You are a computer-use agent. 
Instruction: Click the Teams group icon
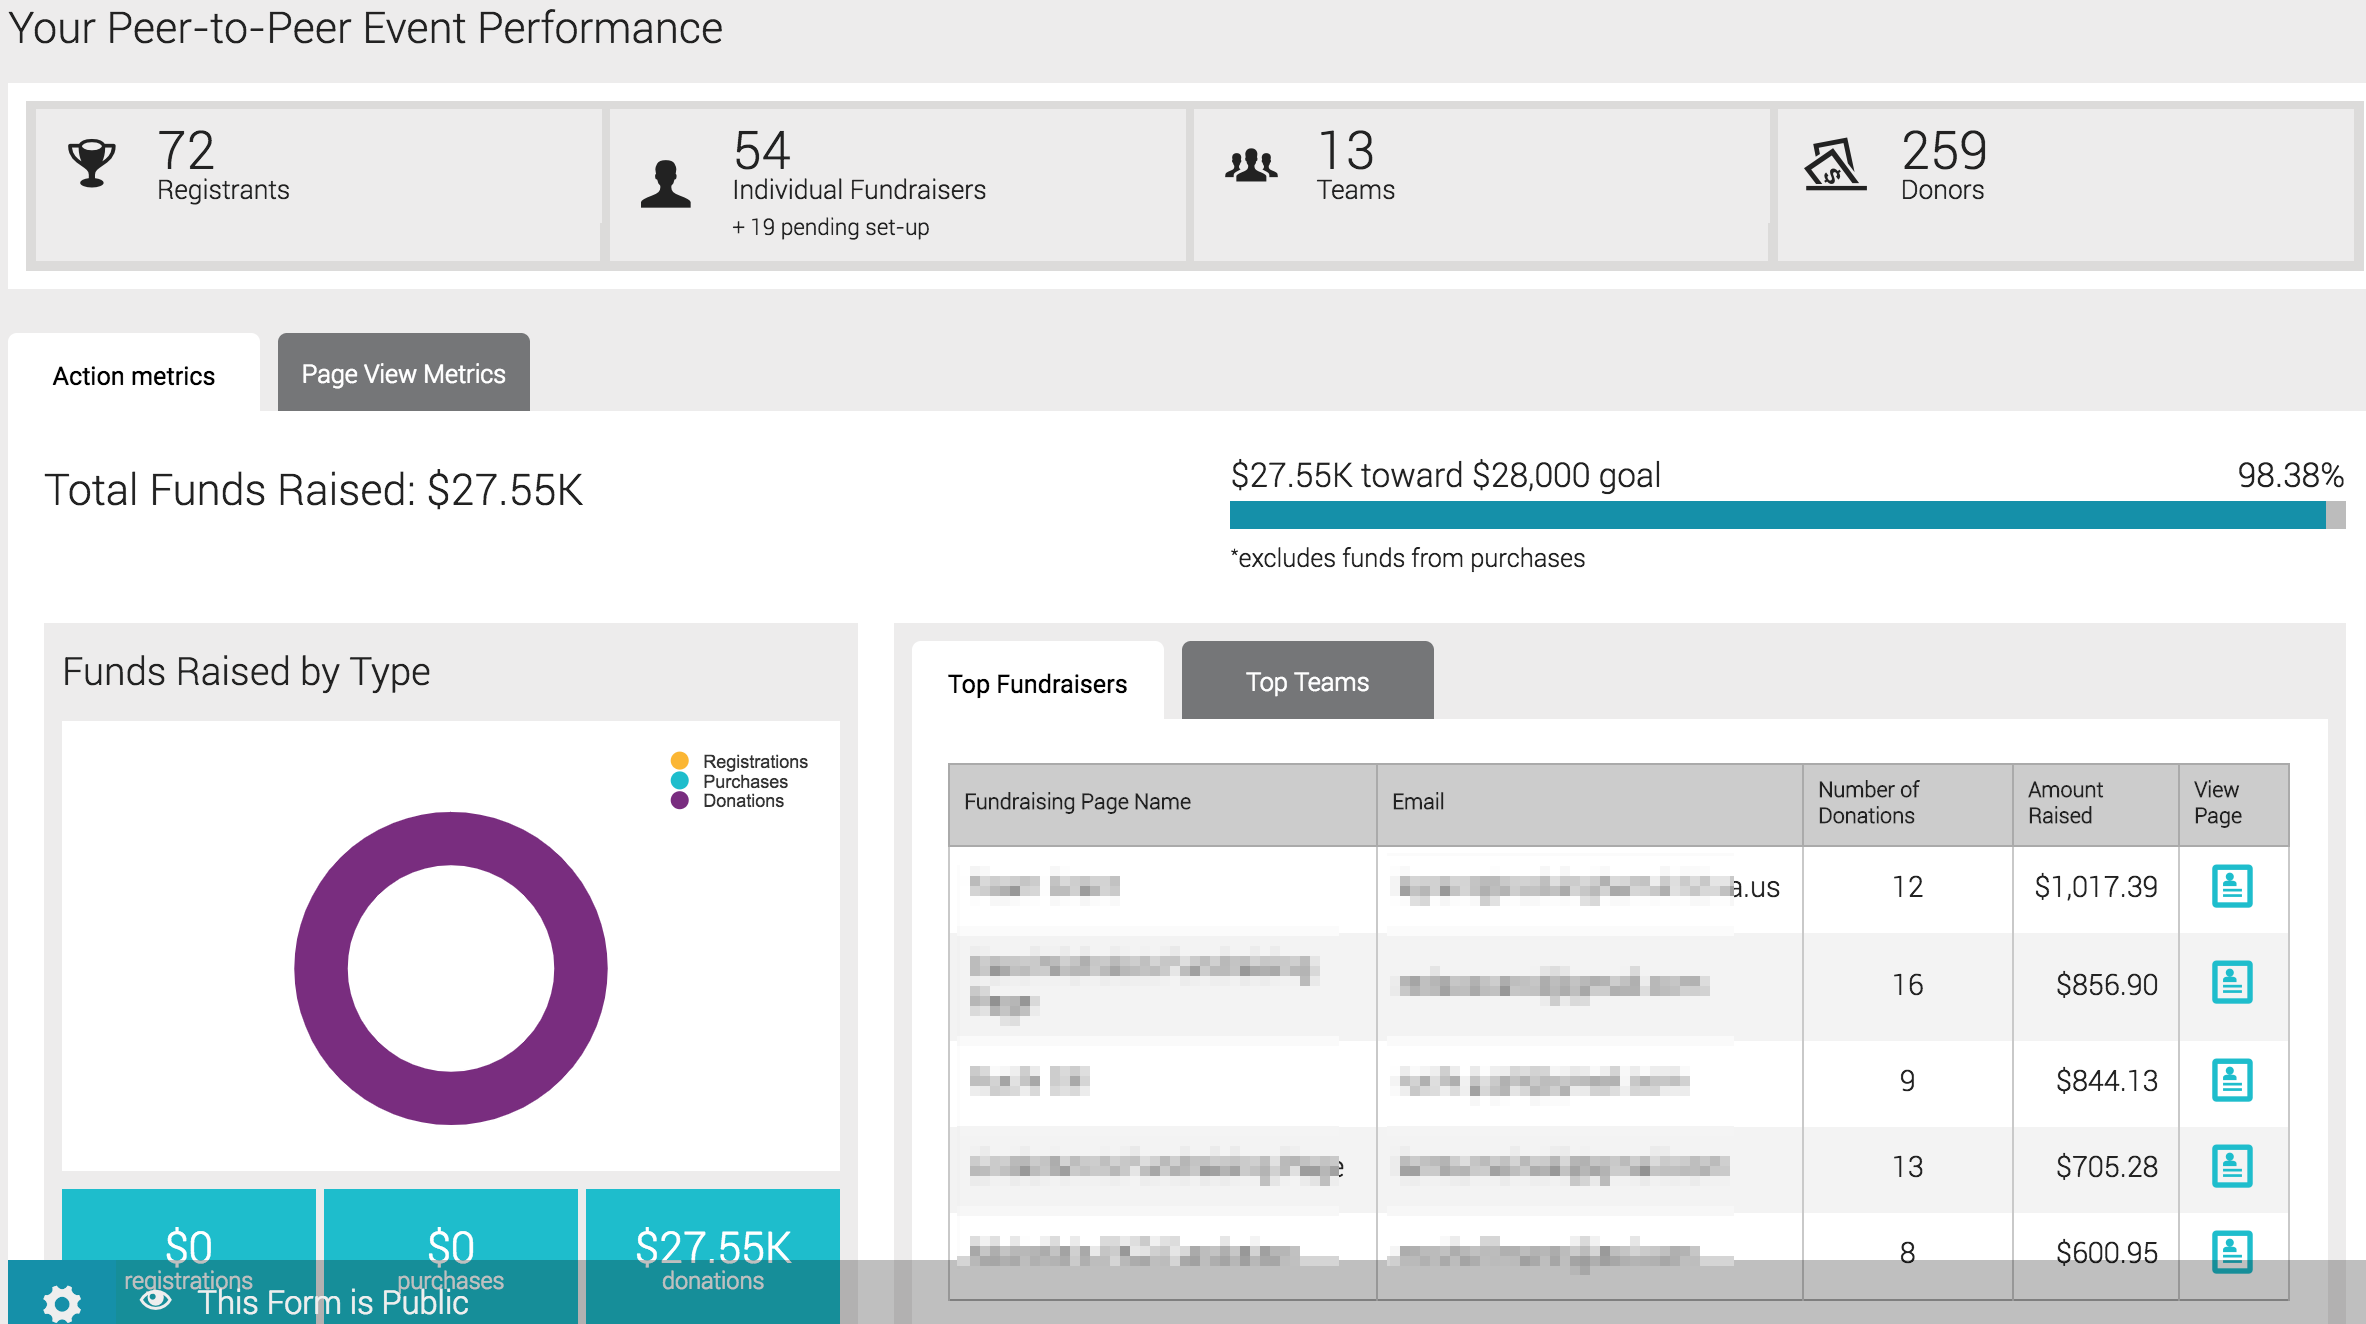(1251, 165)
